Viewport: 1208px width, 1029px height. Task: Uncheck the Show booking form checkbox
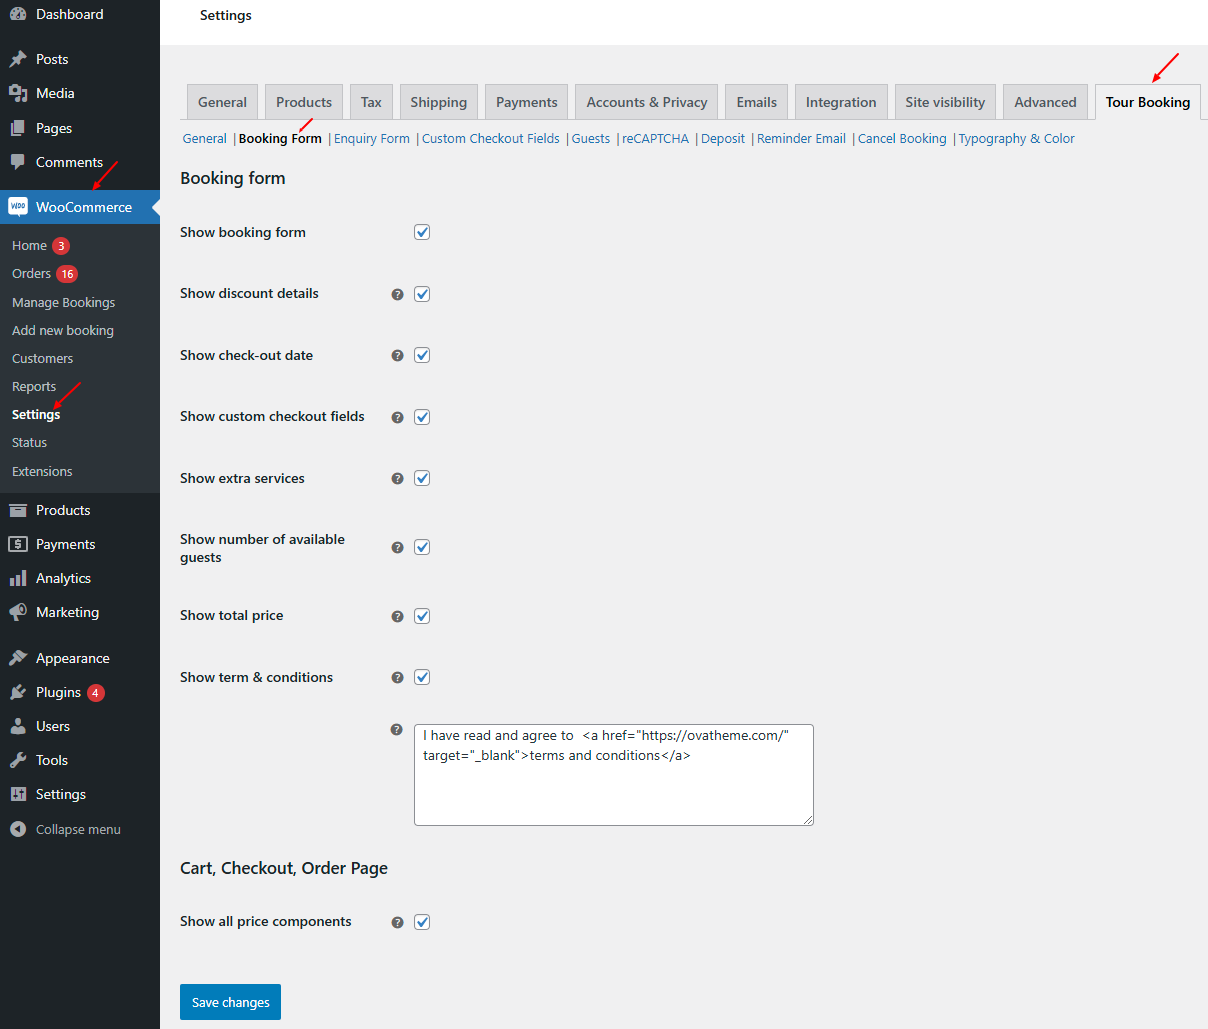pyautogui.click(x=422, y=232)
